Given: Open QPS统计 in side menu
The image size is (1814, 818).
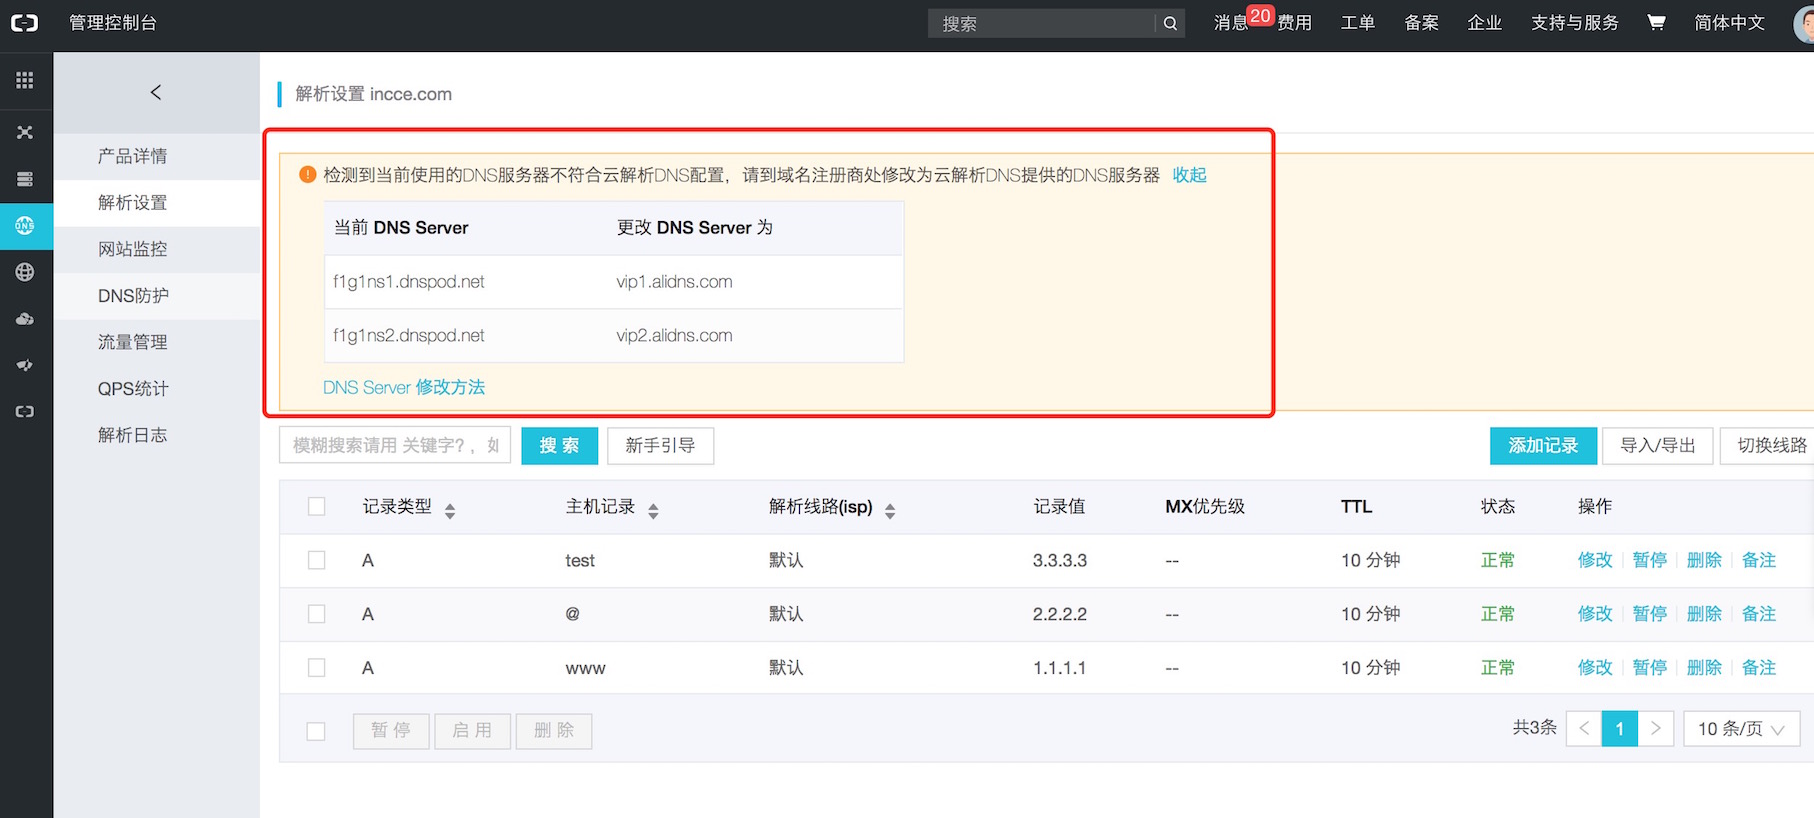Looking at the screenshot, I should click(157, 389).
